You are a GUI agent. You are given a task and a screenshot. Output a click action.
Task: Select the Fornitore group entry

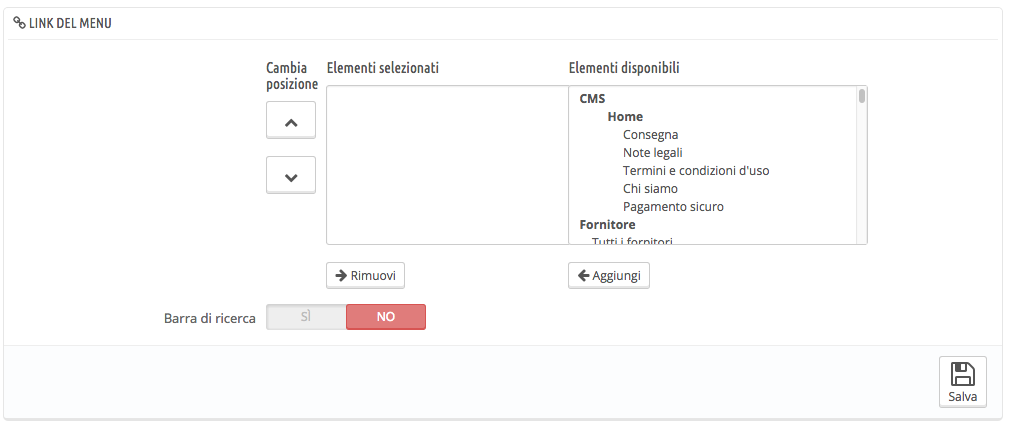tap(607, 225)
